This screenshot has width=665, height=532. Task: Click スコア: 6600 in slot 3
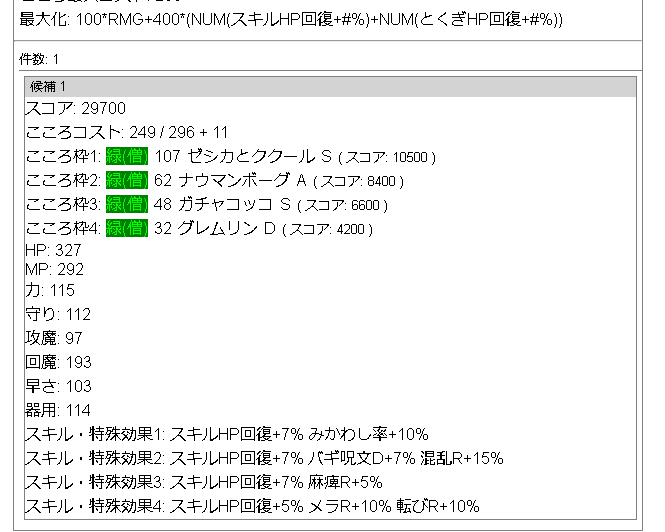[x=343, y=205]
